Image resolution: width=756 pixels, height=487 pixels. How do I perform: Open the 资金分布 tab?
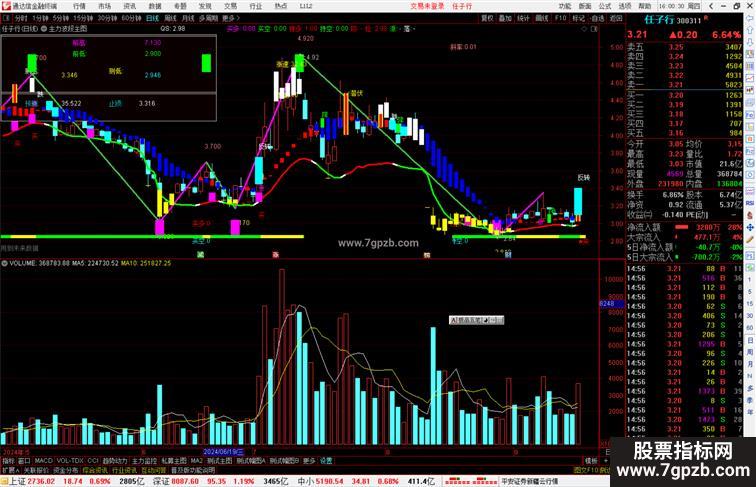[x=65, y=470]
